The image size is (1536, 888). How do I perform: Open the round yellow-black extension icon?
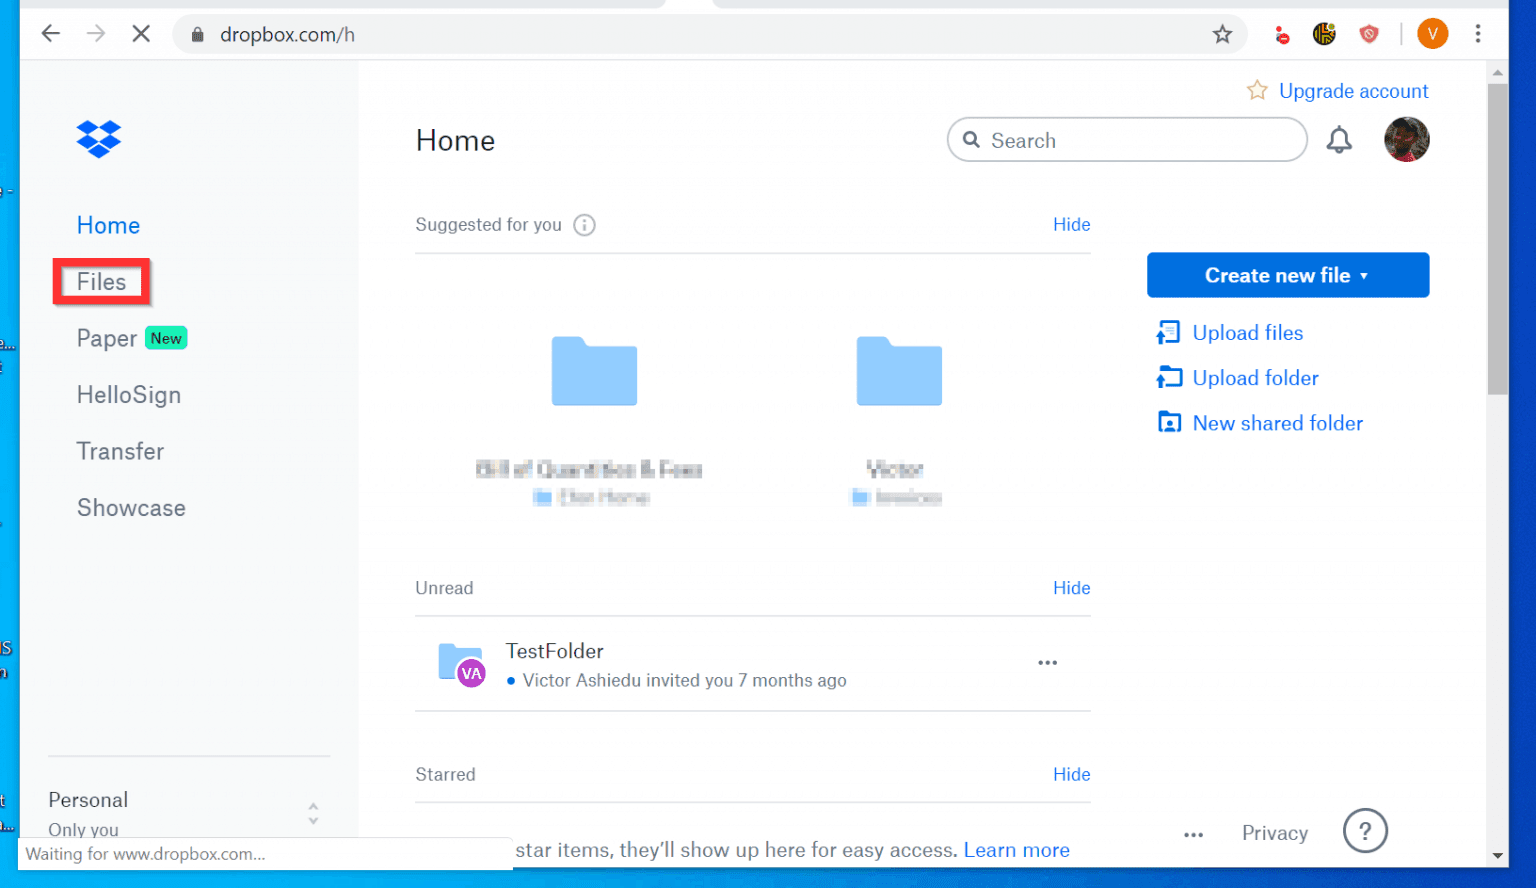pos(1324,35)
